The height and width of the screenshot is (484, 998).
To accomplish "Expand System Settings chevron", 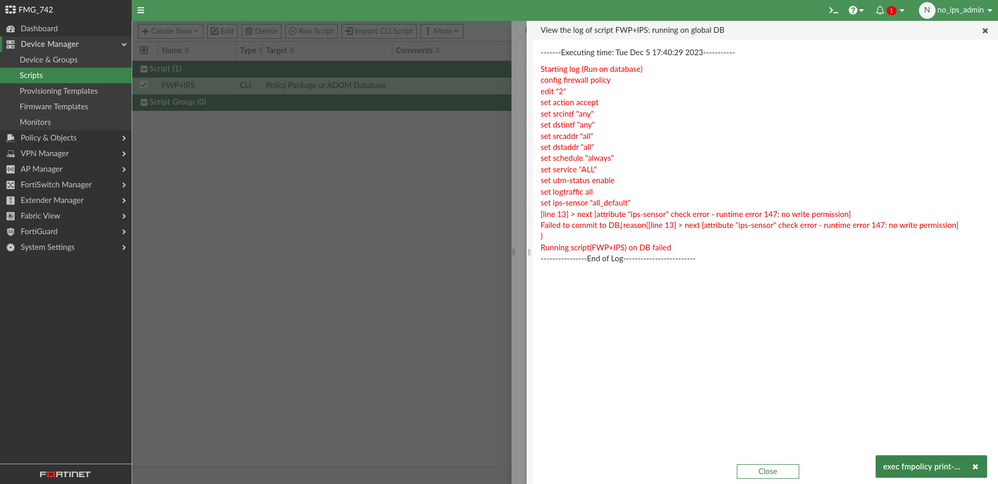I will 124,247.
